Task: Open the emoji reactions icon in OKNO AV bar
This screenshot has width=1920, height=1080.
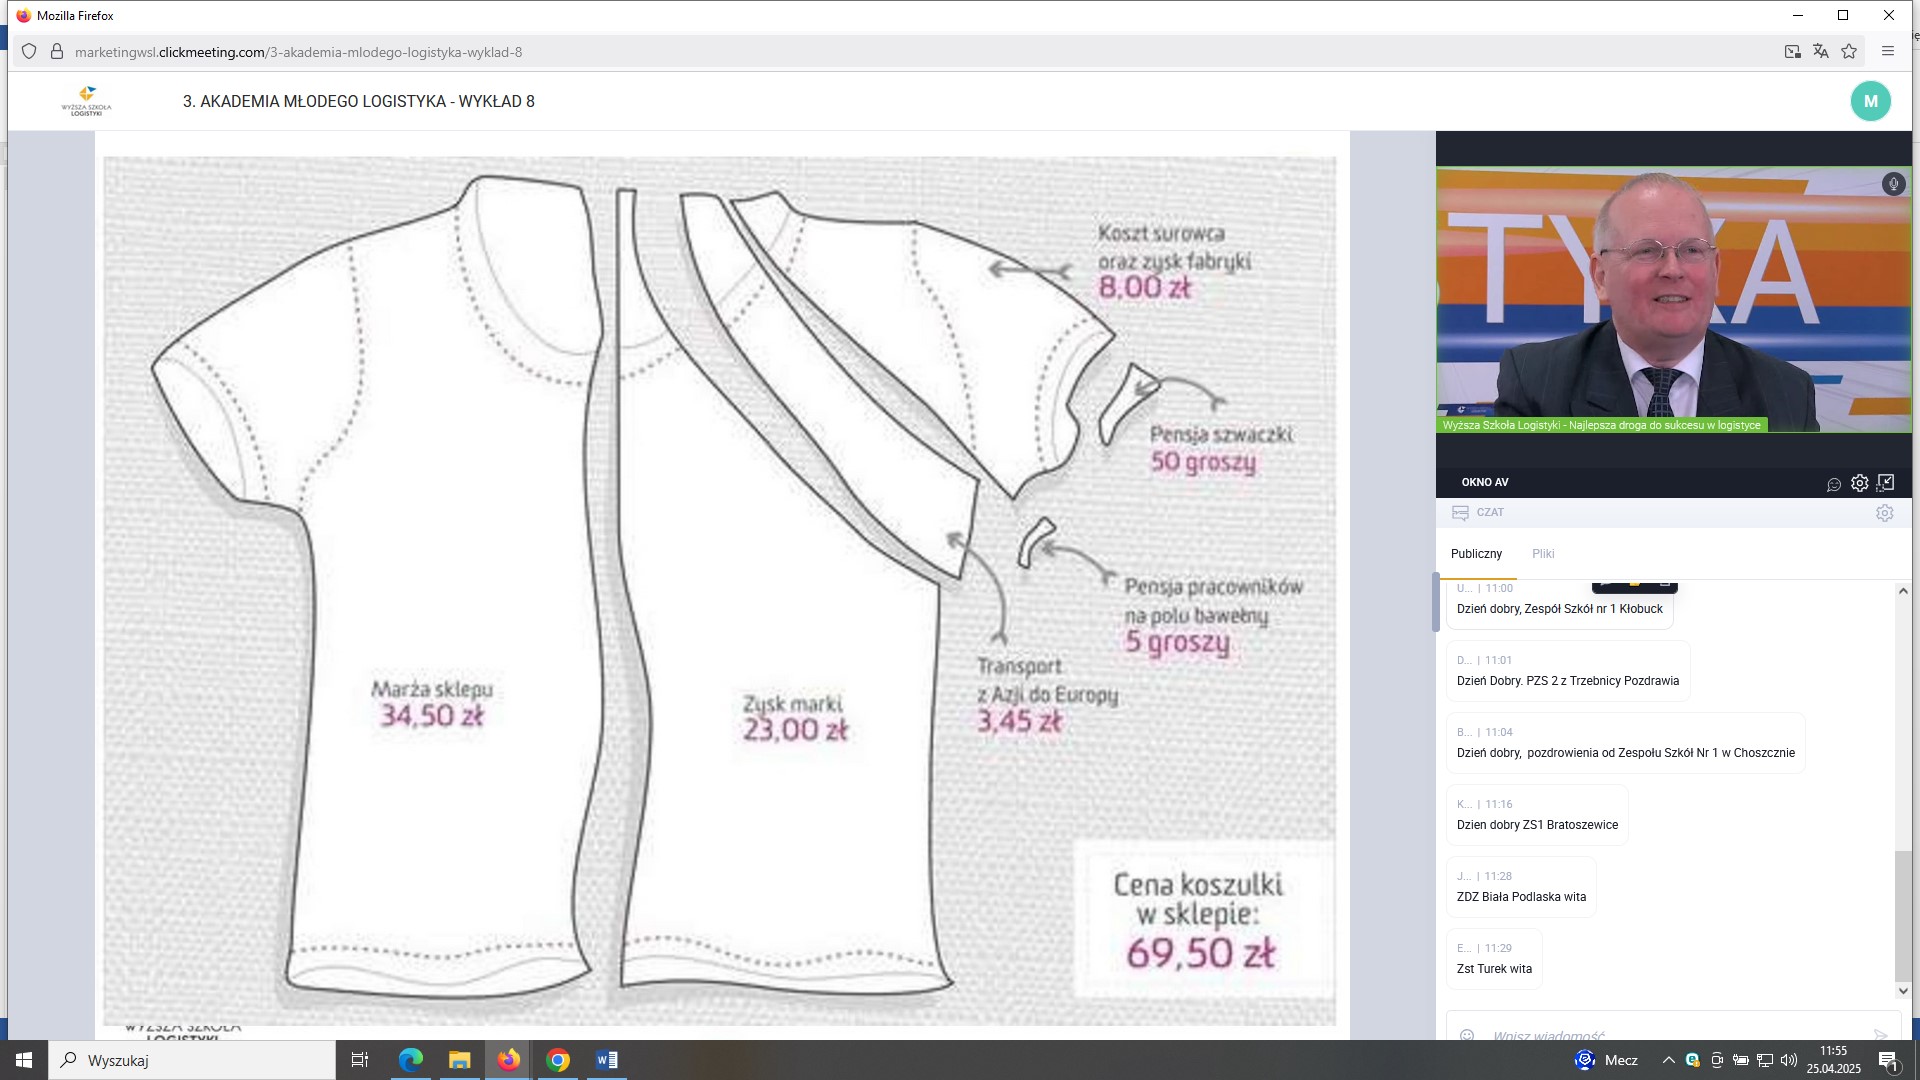Action: [x=1834, y=484]
